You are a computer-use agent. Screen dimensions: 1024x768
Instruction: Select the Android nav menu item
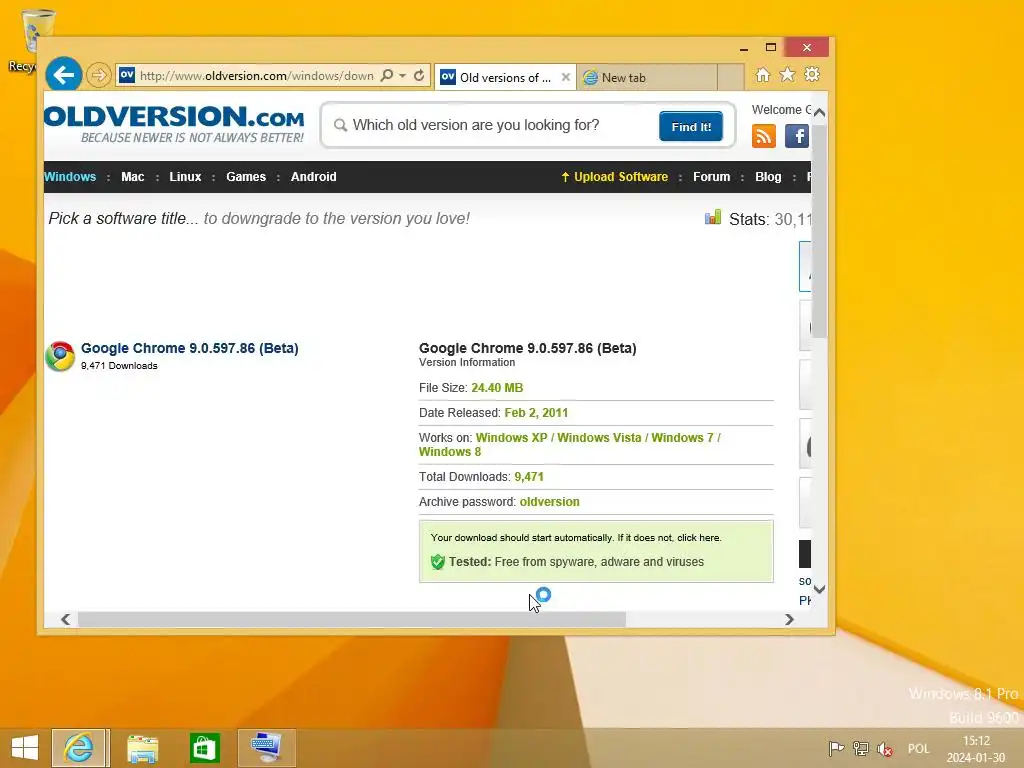(313, 177)
